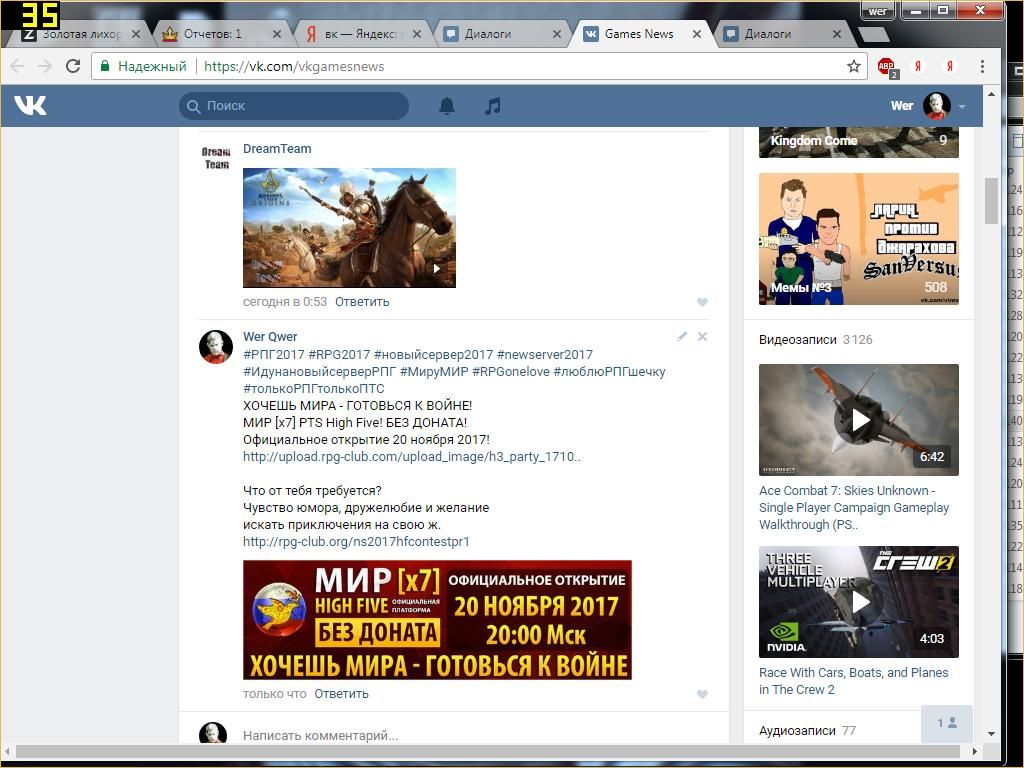Reply to DreamTeam comment via Ответить
Screen dimensions: 1024x768
pos(362,302)
